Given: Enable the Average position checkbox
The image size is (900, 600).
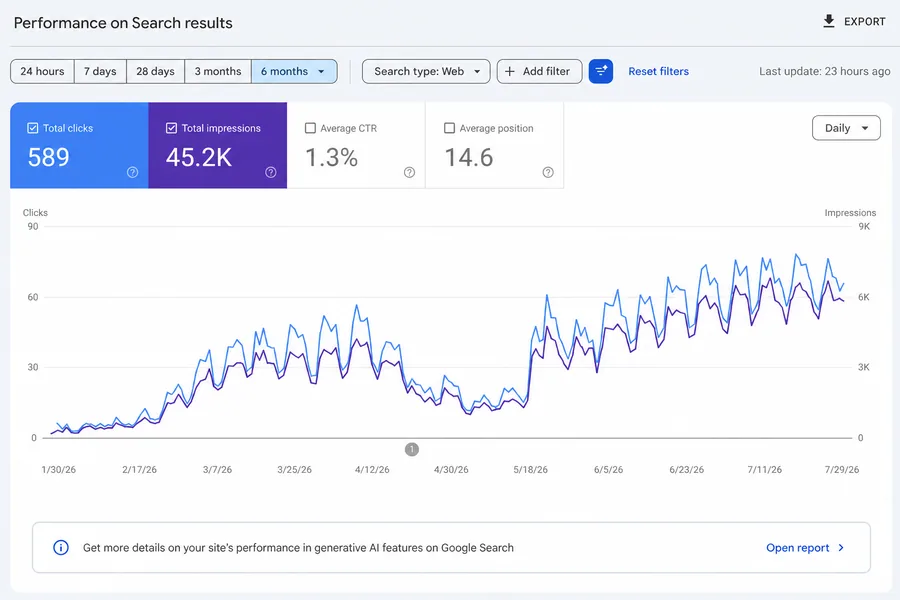Looking at the screenshot, I should [x=449, y=128].
